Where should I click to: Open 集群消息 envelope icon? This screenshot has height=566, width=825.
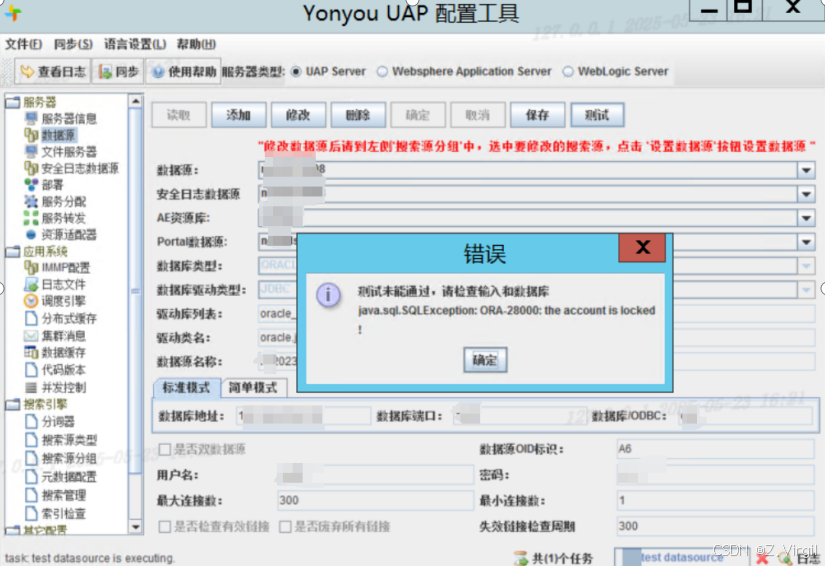tap(31, 336)
